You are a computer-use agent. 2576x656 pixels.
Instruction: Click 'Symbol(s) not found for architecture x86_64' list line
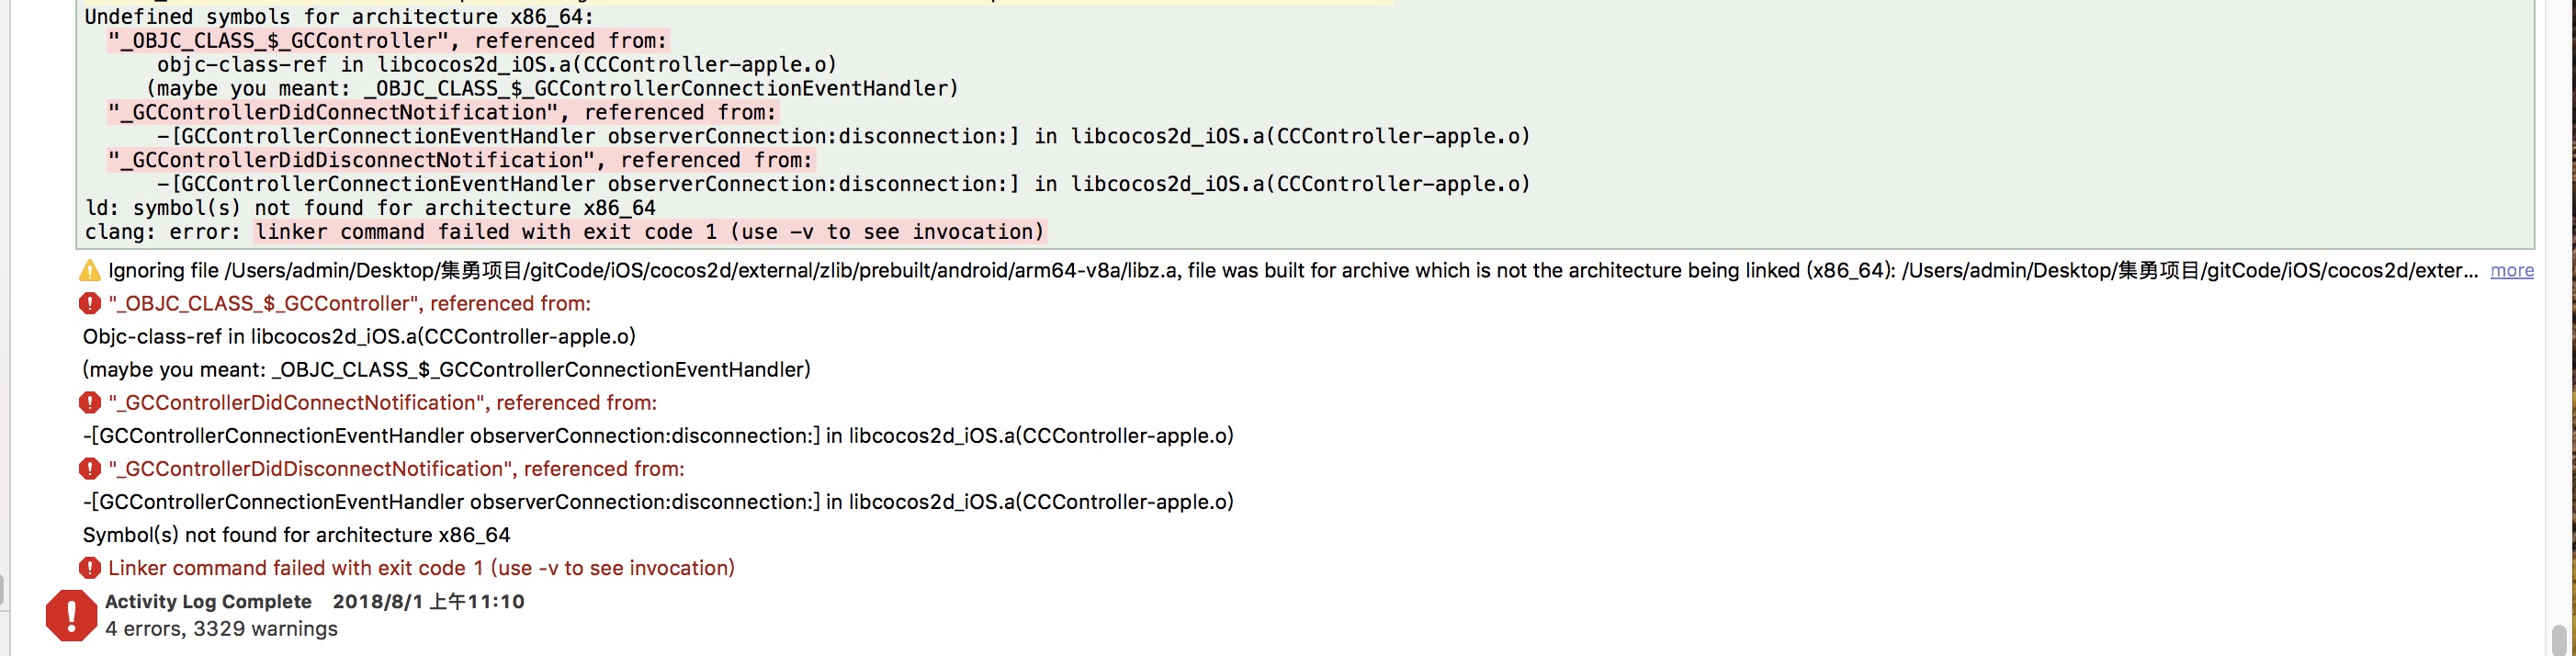[296, 535]
